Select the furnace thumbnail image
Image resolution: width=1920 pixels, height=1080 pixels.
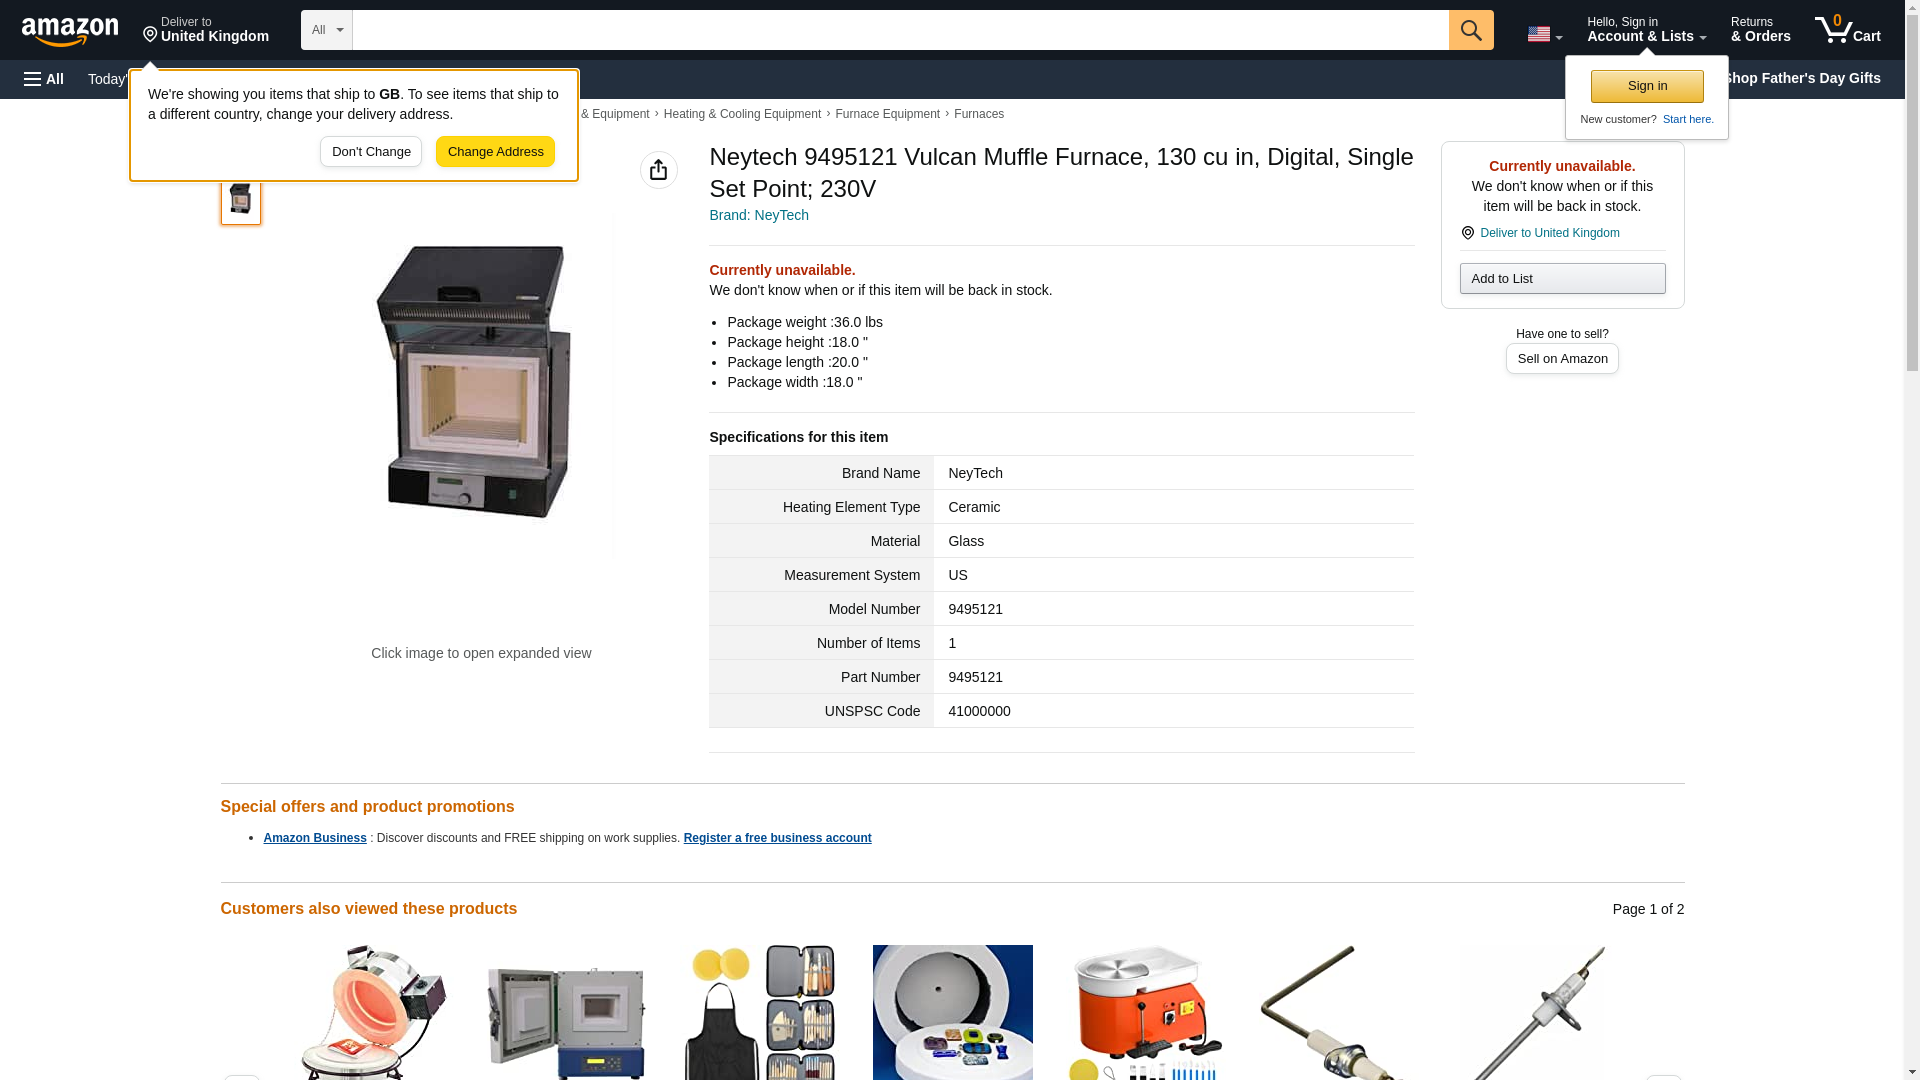(240, 198)
